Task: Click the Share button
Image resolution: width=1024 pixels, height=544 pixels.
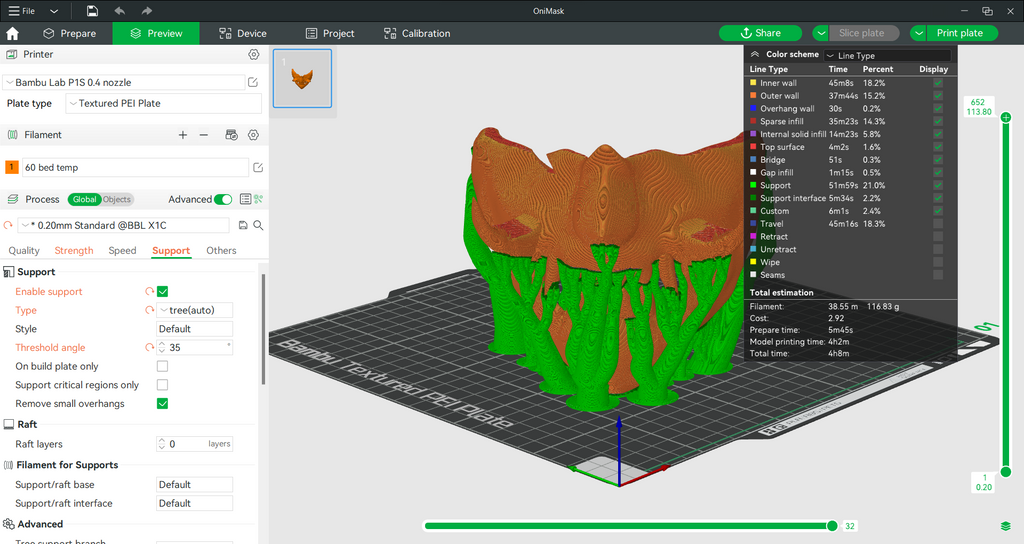Action: click(x=760, y=33)
